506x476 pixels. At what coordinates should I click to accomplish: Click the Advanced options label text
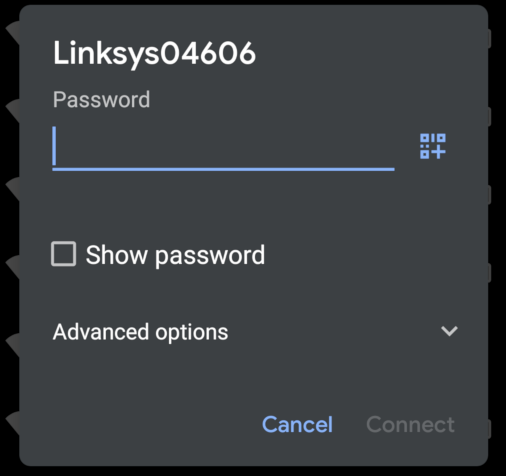(x=140, y=332)
